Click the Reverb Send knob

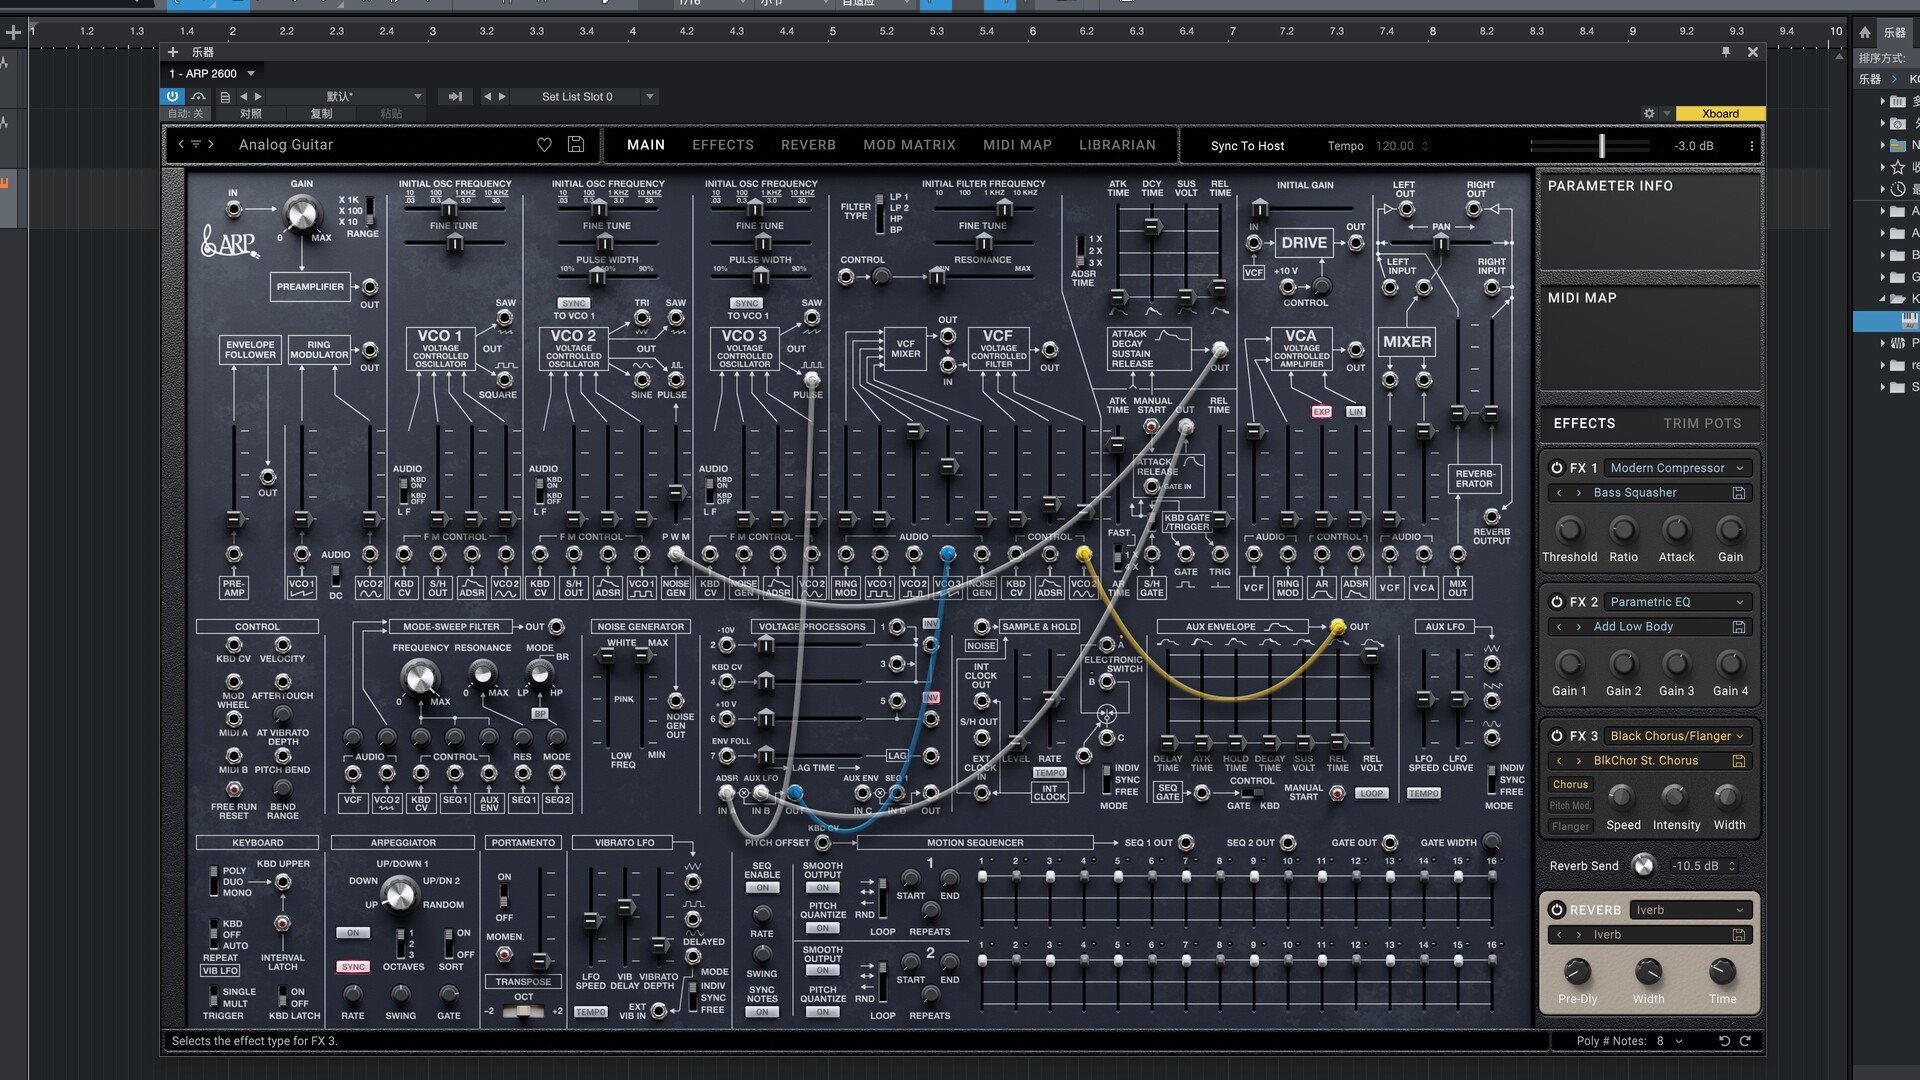click(x=1643, y=865)
